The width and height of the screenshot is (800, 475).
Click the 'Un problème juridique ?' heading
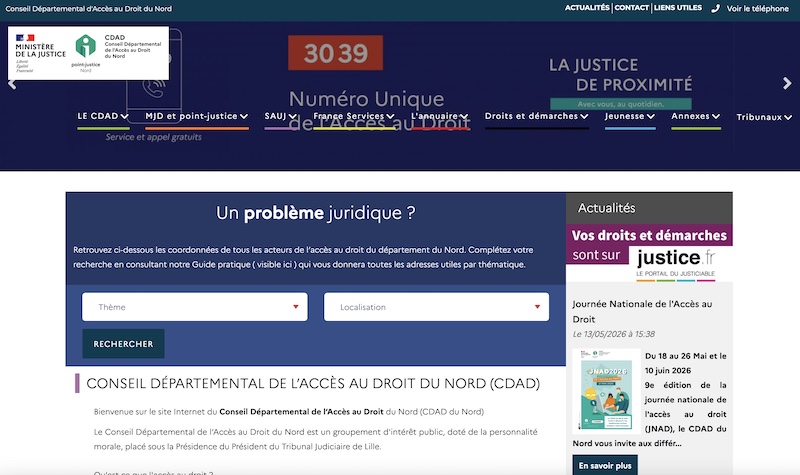(316, 213)
